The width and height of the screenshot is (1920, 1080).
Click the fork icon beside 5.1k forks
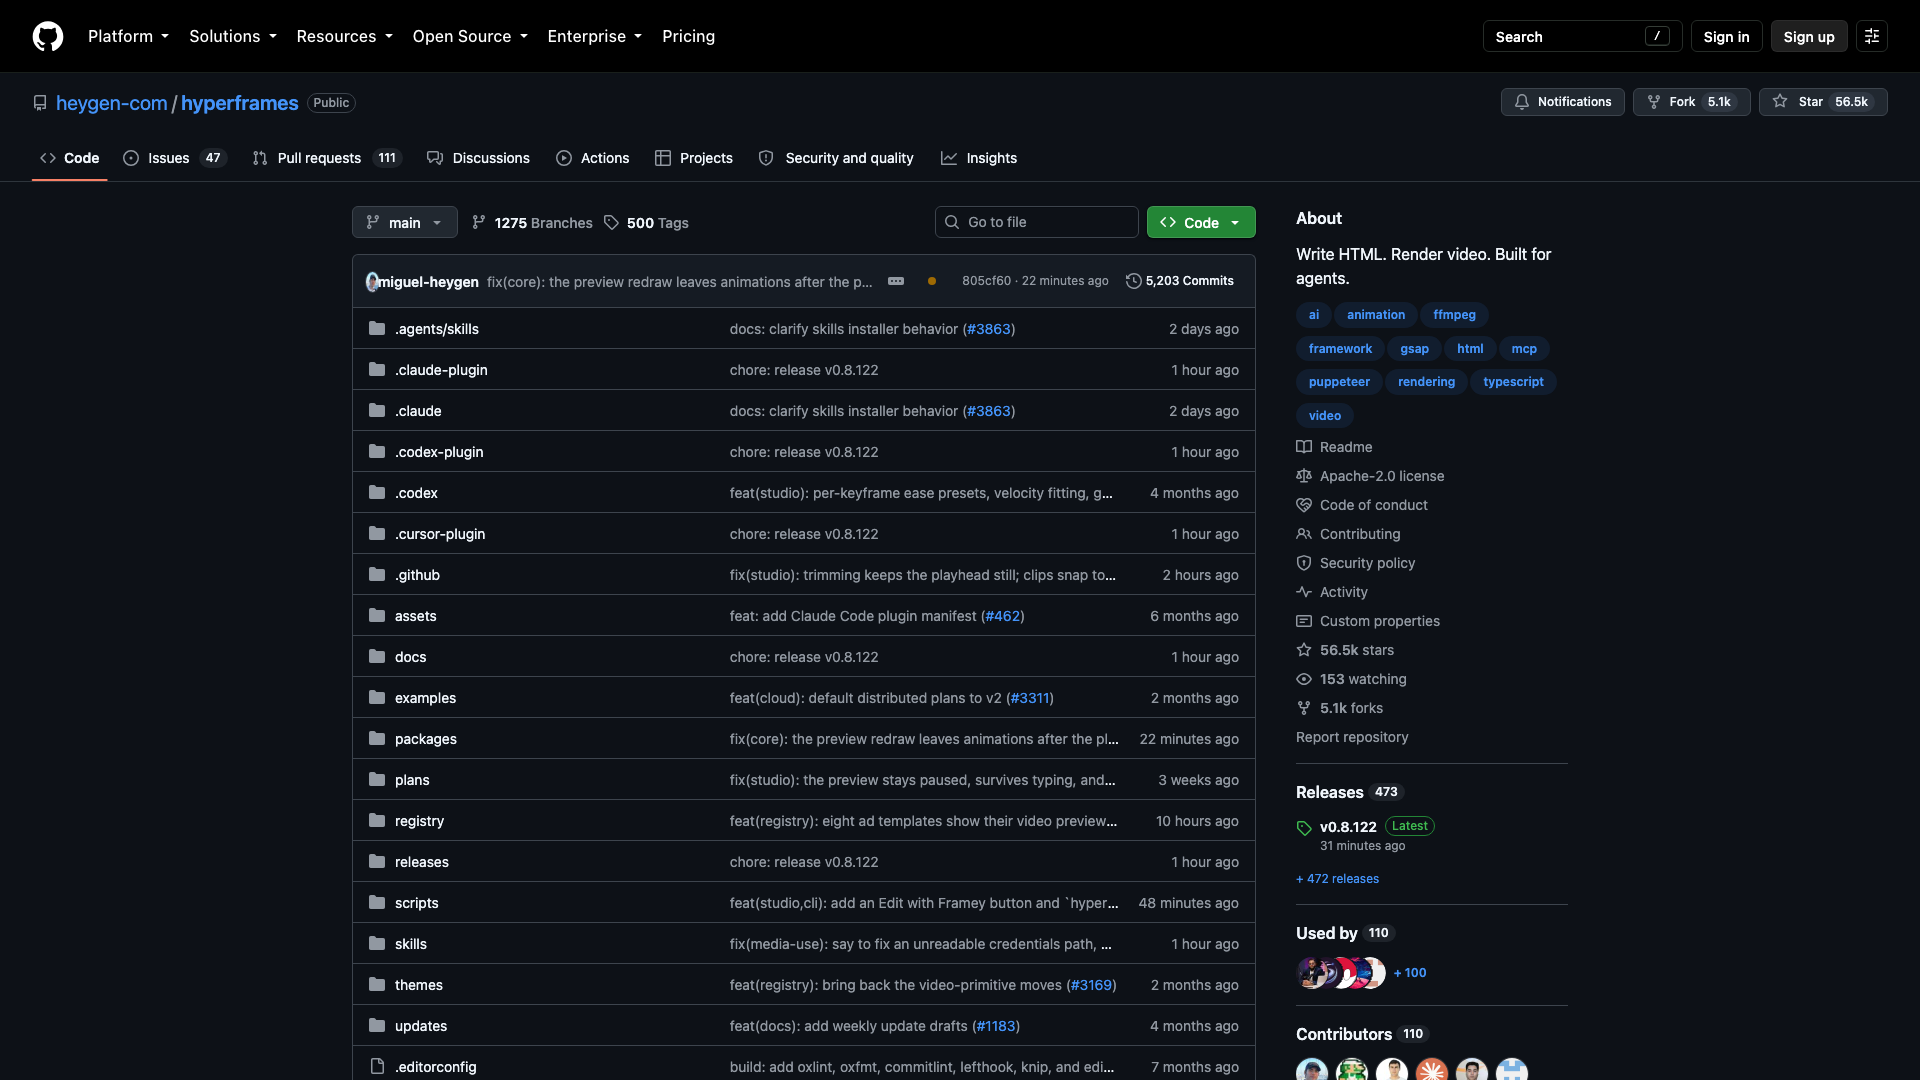(1304, 708)
